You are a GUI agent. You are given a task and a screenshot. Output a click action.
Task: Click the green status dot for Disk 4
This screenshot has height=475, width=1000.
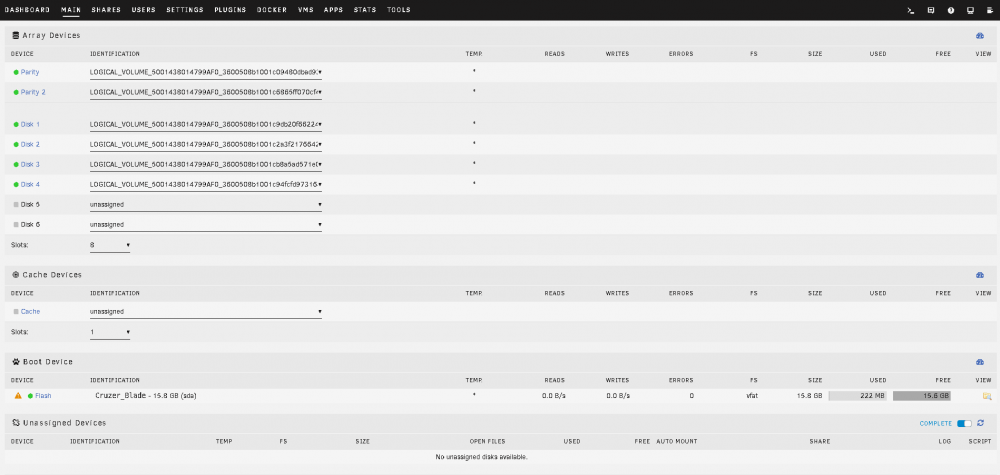16,185
